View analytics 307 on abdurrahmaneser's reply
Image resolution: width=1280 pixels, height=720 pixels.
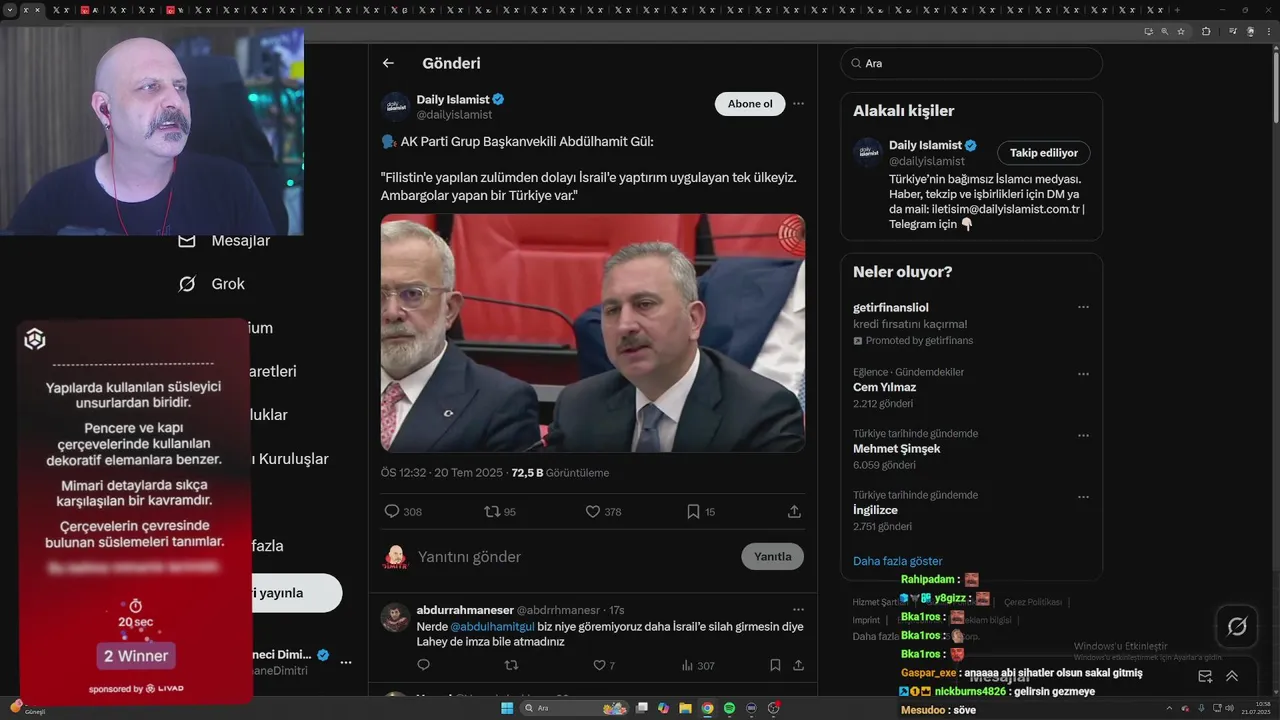[698, 665]
